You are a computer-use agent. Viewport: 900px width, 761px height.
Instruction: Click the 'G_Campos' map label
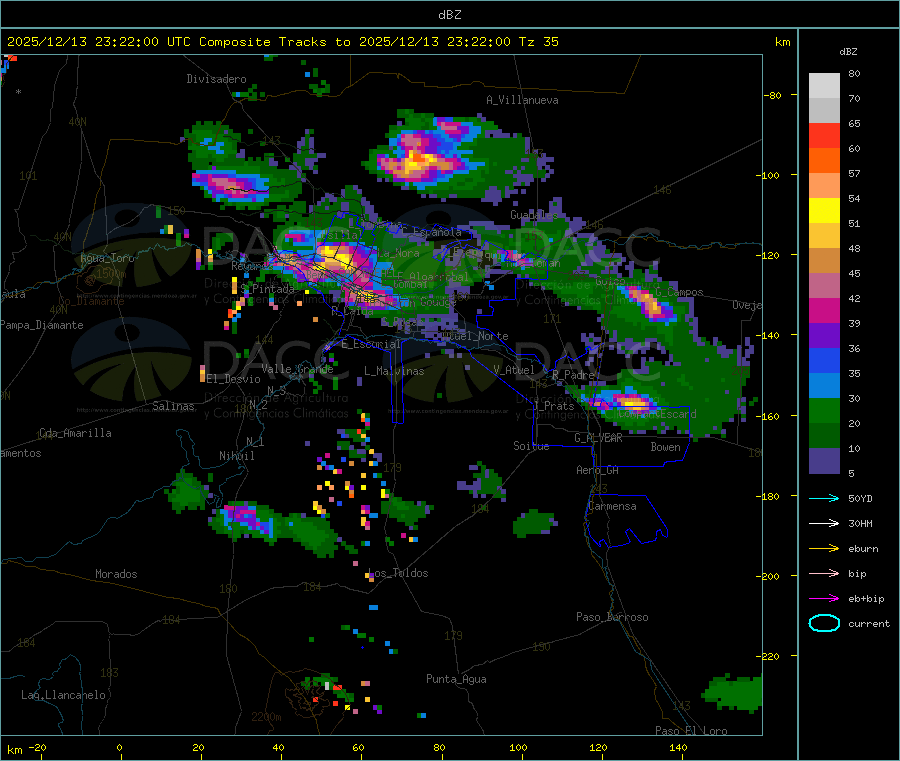679,292
